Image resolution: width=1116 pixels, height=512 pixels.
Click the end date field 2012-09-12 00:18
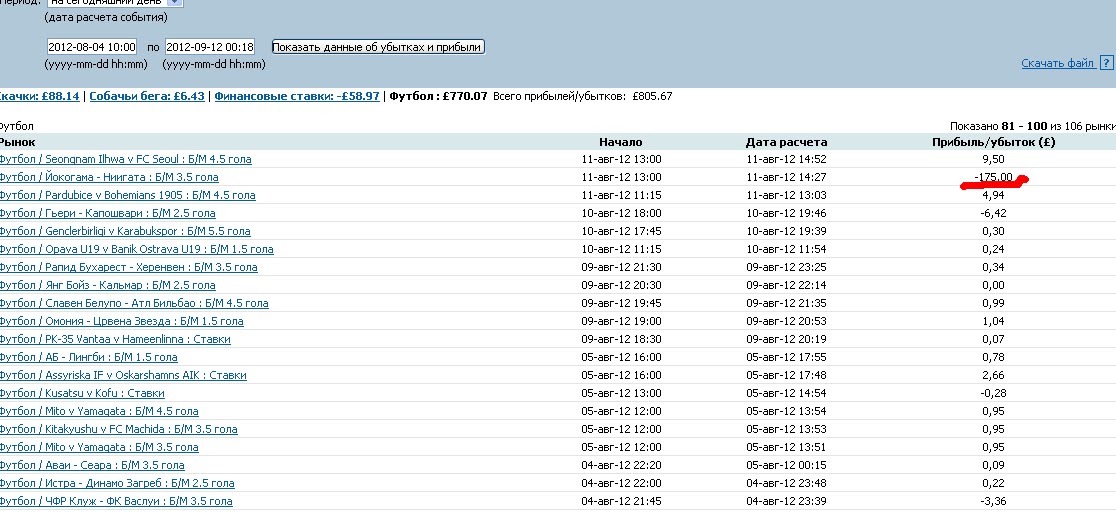pyautogui.click(x=210, y=47)
